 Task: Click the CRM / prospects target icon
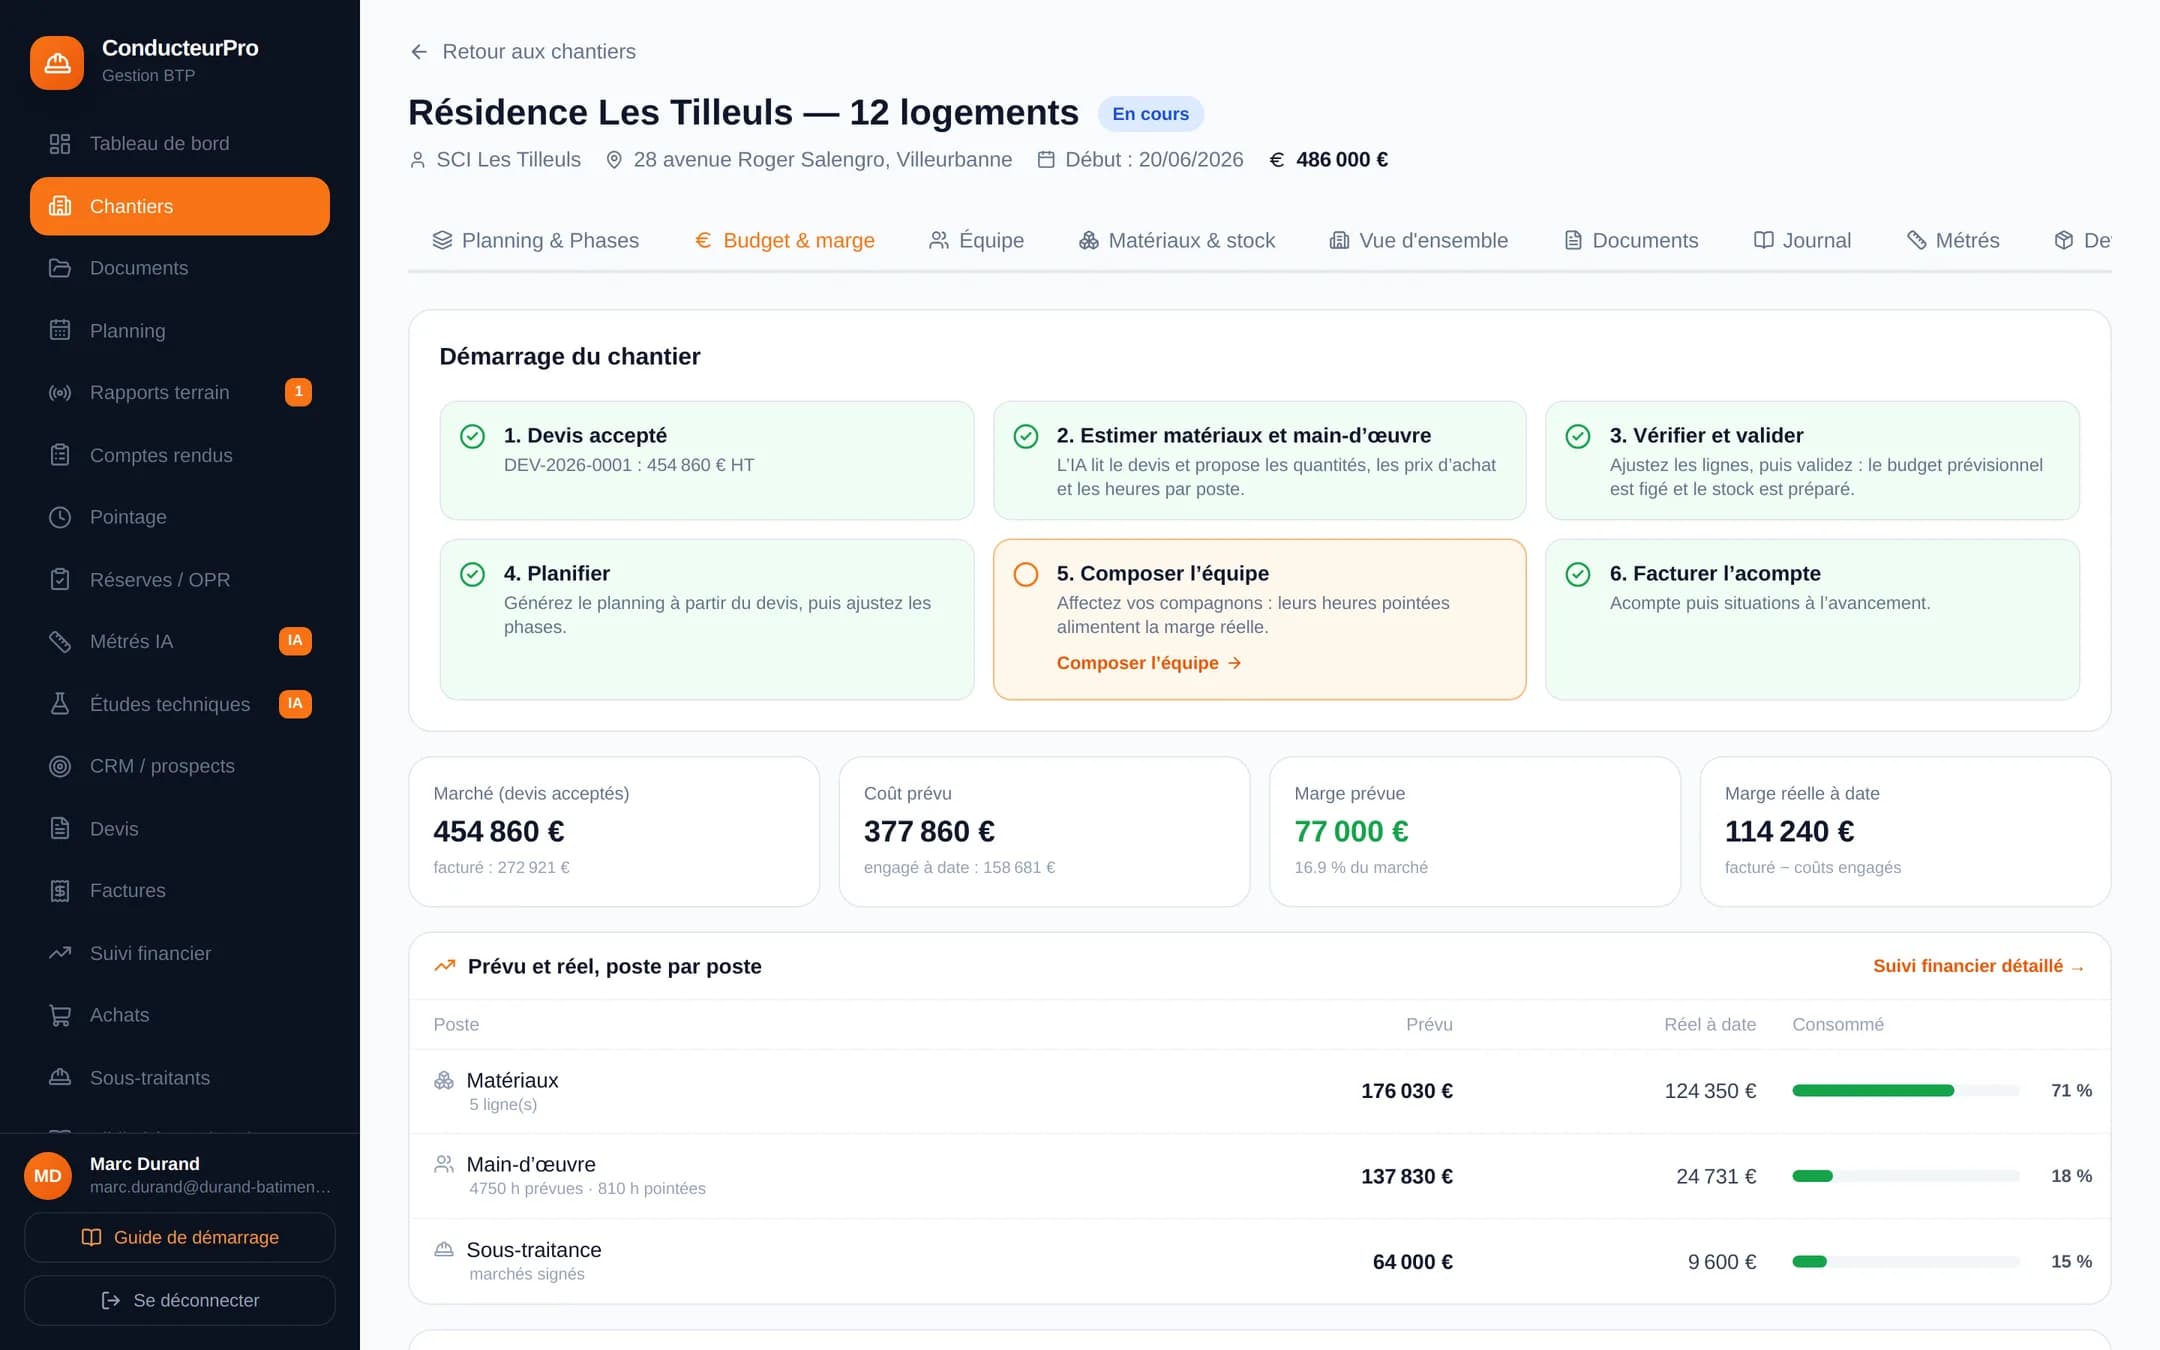coord(60,766)
